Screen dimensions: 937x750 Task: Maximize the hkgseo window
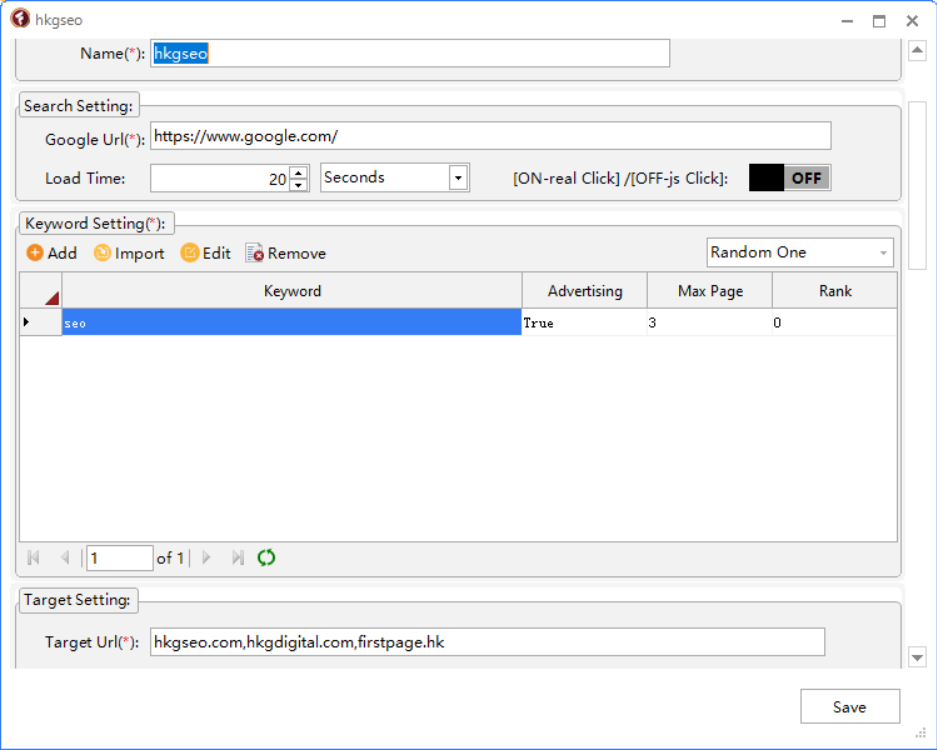pos(879,21)
